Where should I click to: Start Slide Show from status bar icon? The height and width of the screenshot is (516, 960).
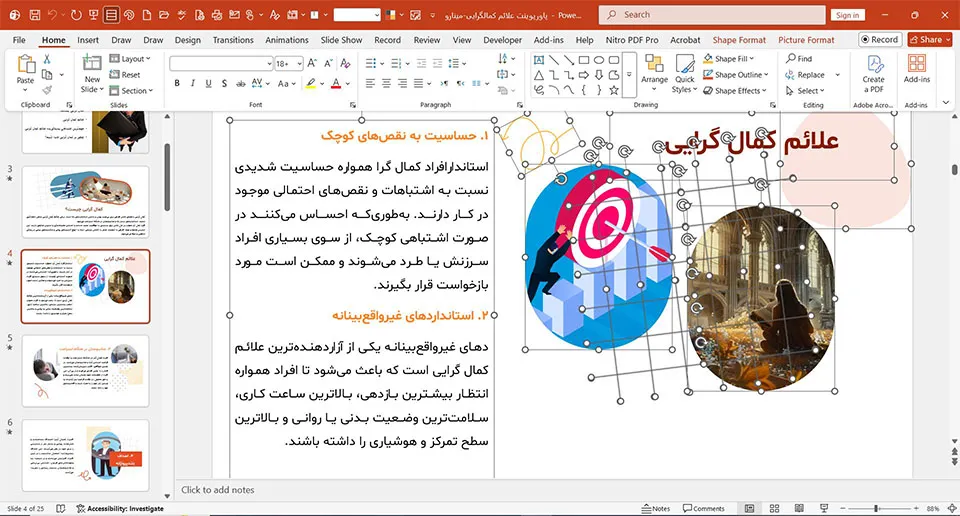824,509
